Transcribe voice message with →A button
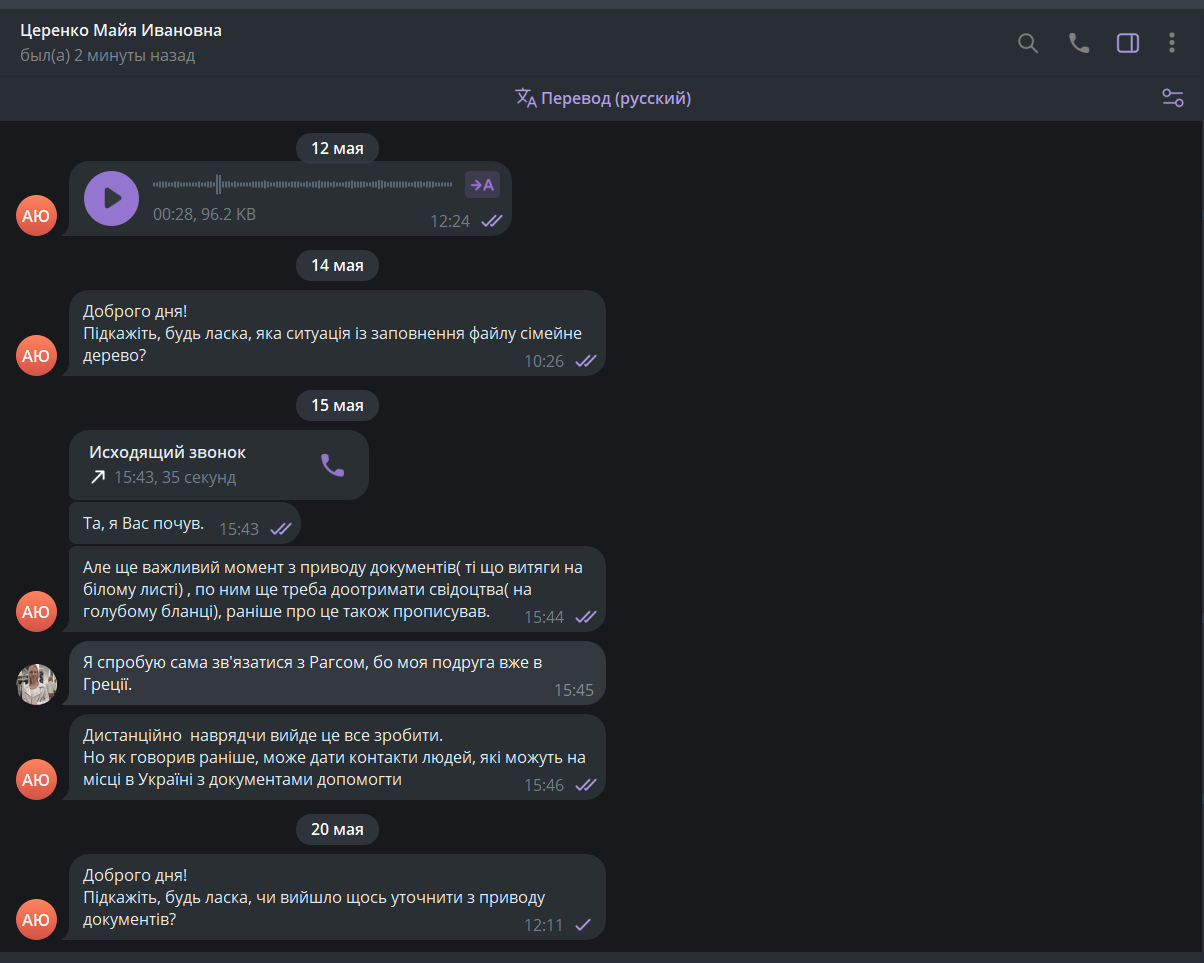Viewport: 1204px width, 963px height. click(x=482, y=184)
